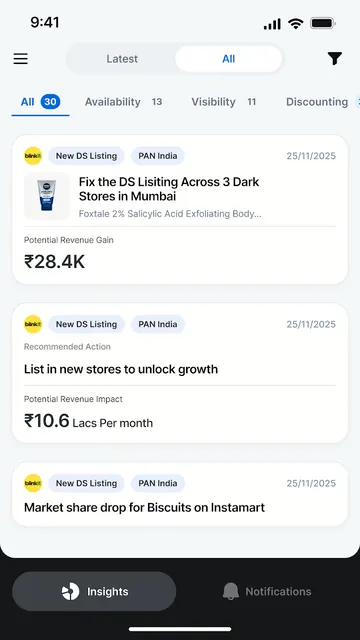Select the Insights pie icon
360x640 pixels.
(x=70, y=591)
